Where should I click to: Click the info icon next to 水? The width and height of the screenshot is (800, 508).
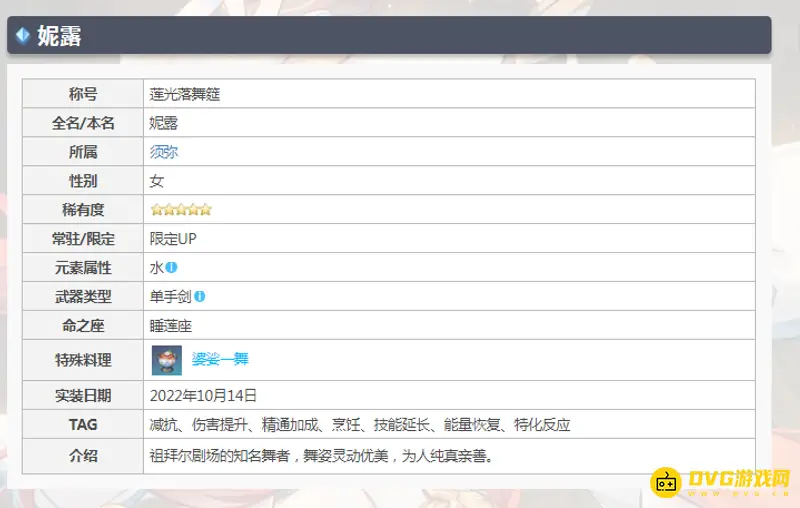tap(172, 267)
